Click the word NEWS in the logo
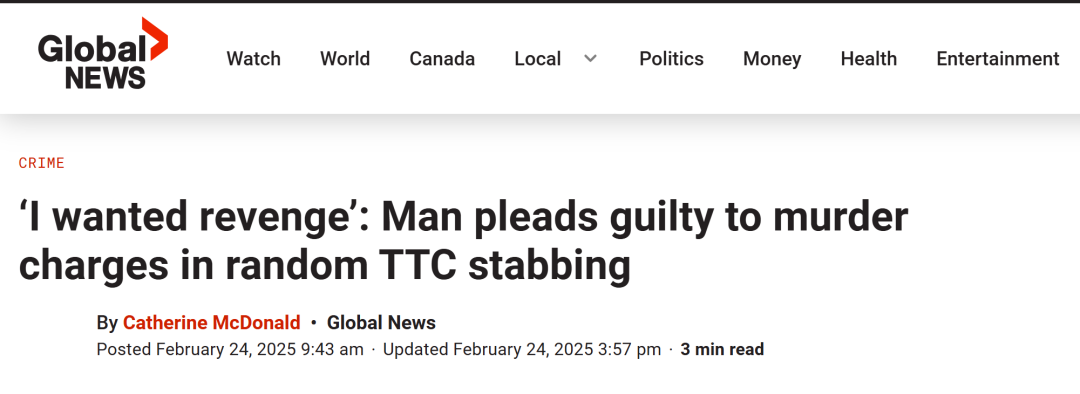1080x394 pixels. (105, 77)
